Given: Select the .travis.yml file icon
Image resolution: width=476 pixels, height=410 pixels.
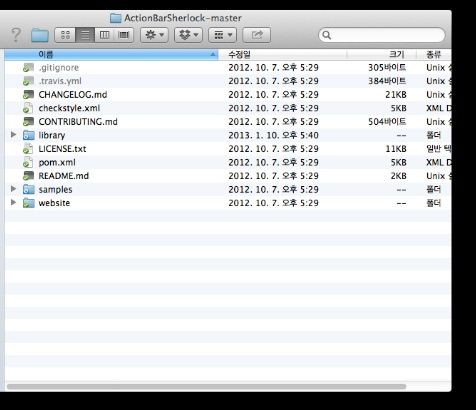Looking at the screenshot, I should tap(28, 81).
